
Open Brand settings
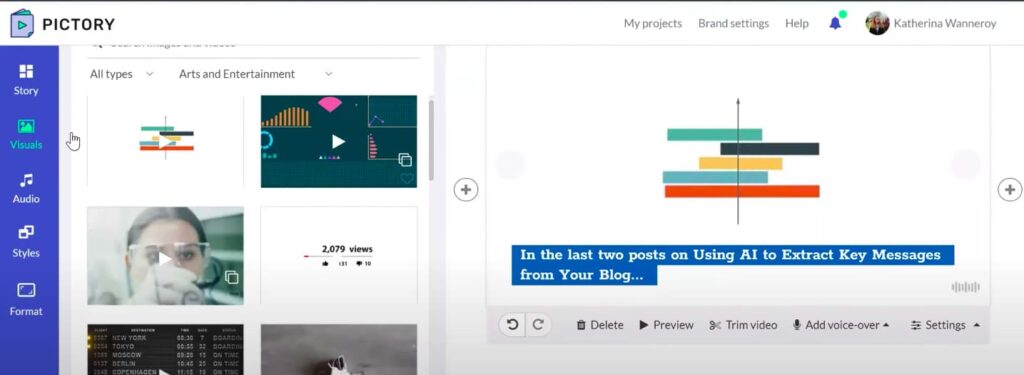pyautogui.click(x=733, y=24)
